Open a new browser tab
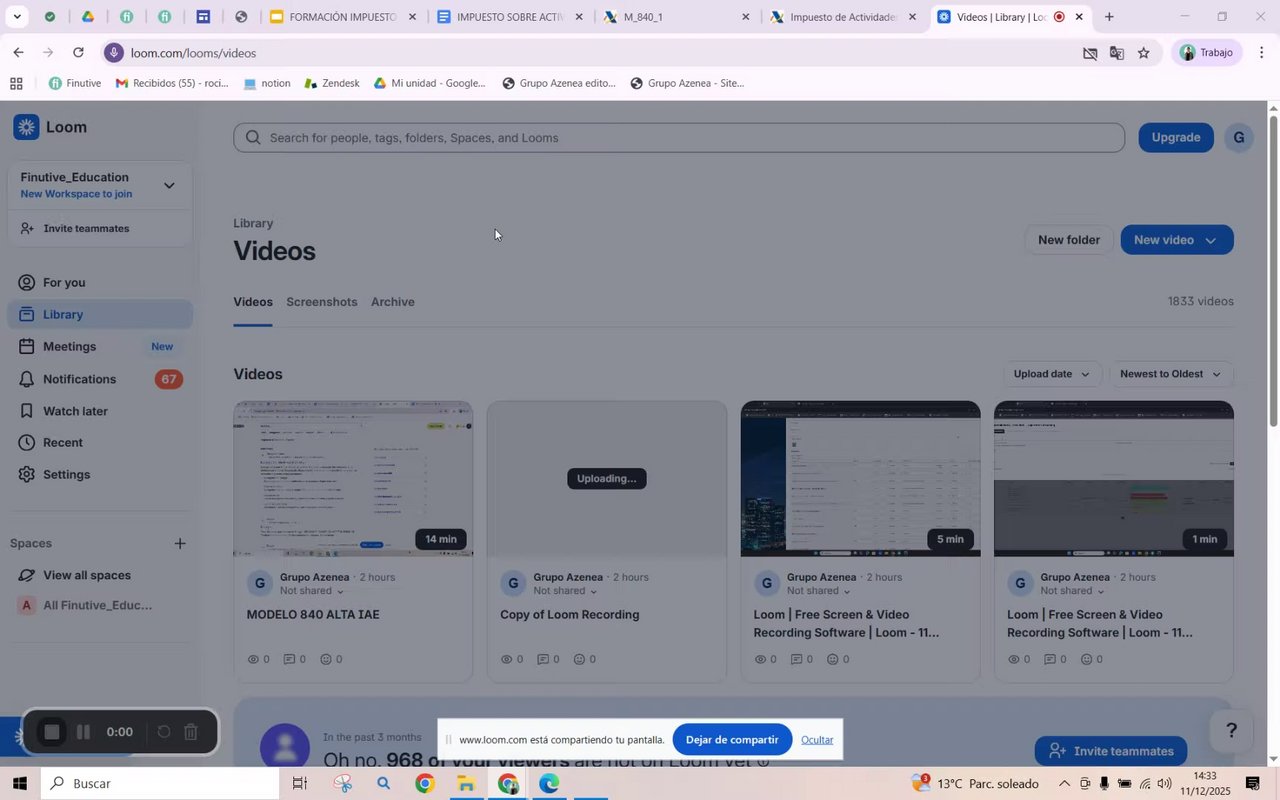 (x=1109, y=17)
